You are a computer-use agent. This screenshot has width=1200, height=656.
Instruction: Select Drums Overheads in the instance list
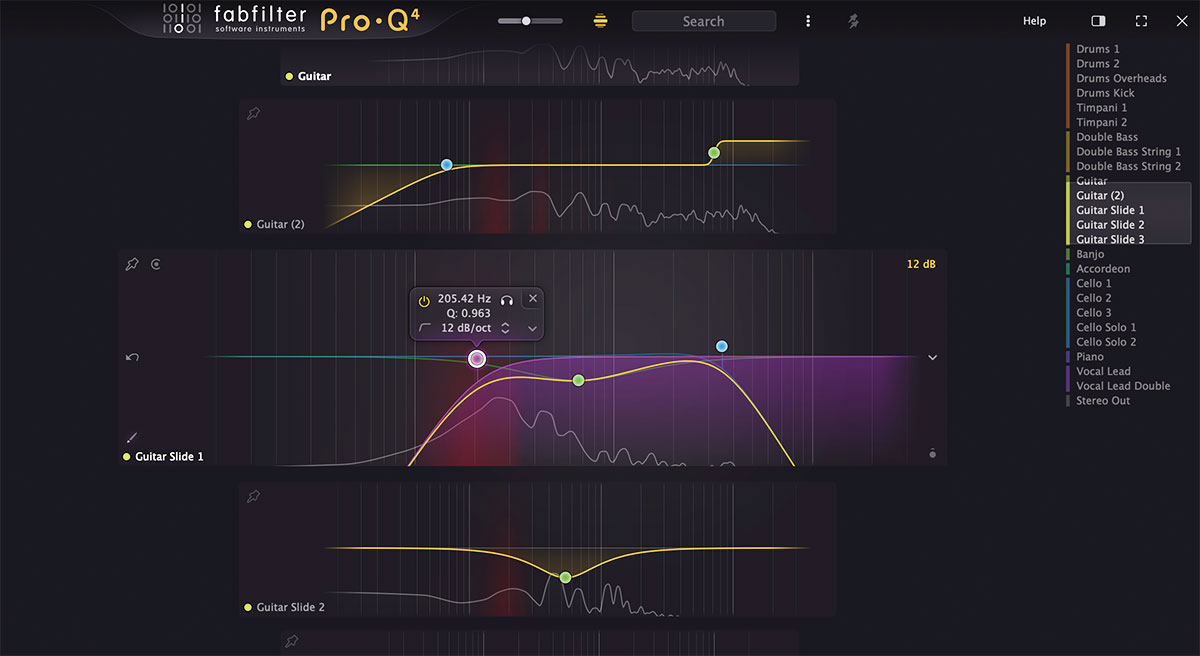pyautogui.click(x=1121, y=78)
